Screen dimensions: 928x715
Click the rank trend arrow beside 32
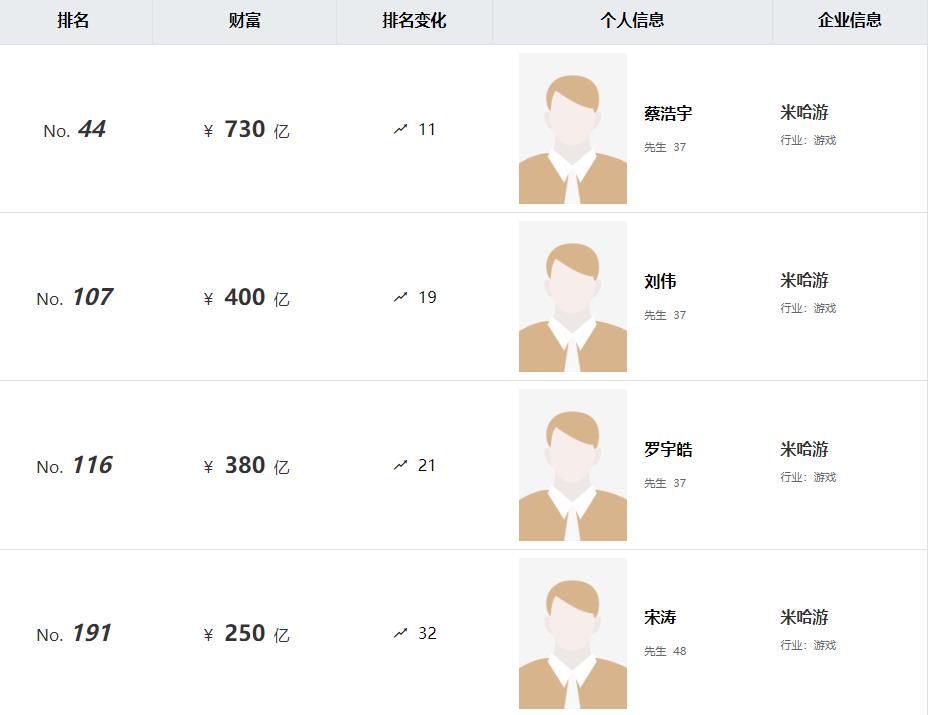[x=401, y=633]
